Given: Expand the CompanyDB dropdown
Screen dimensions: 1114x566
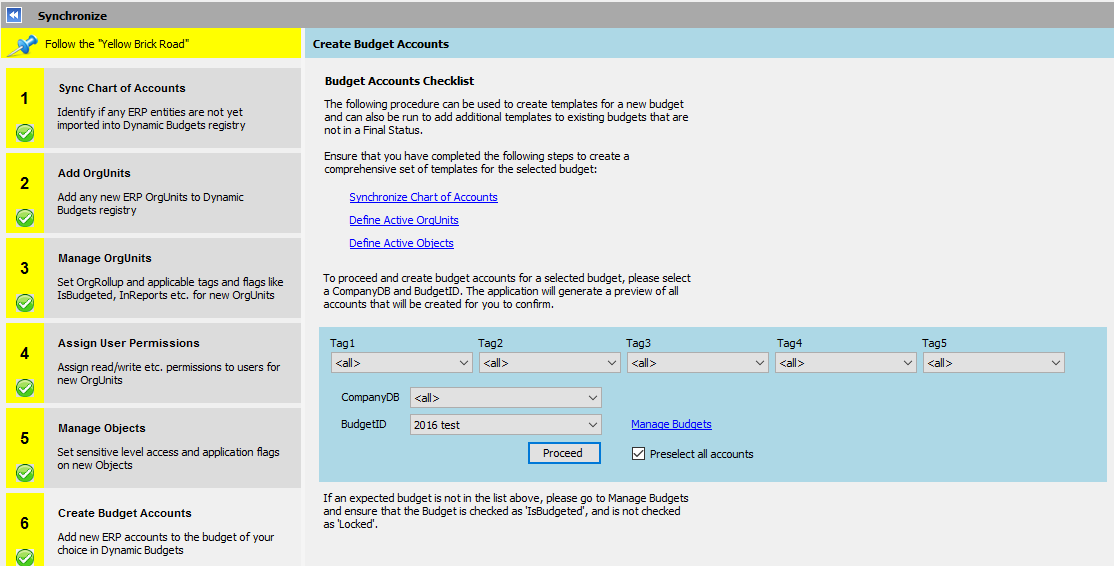Looking at the screenshot, I should (506, 398).
